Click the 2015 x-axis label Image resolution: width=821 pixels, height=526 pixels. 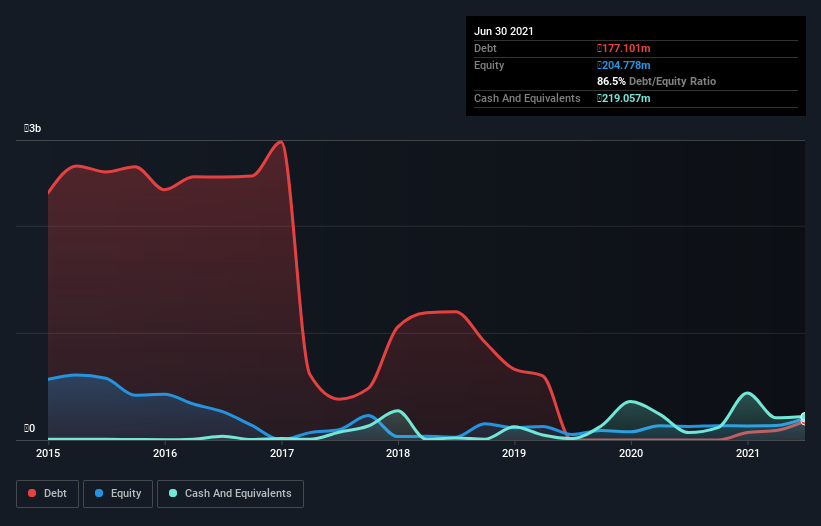click(x=48, y=453)
